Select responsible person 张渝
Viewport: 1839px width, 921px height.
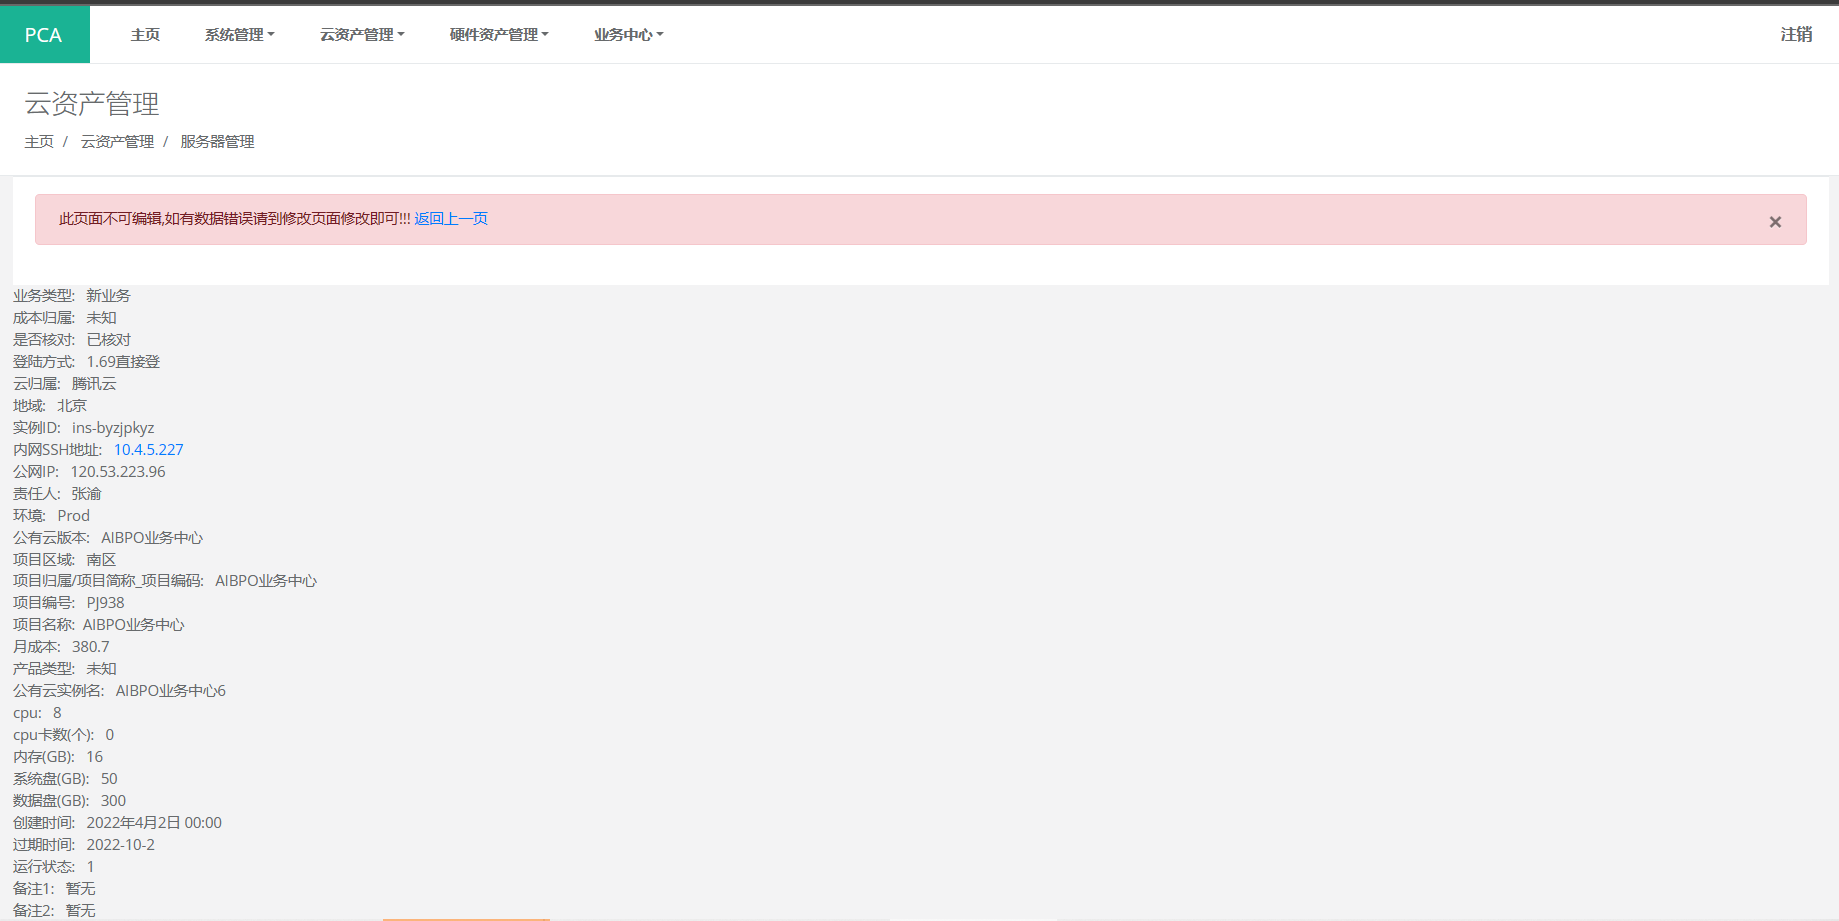86,494
